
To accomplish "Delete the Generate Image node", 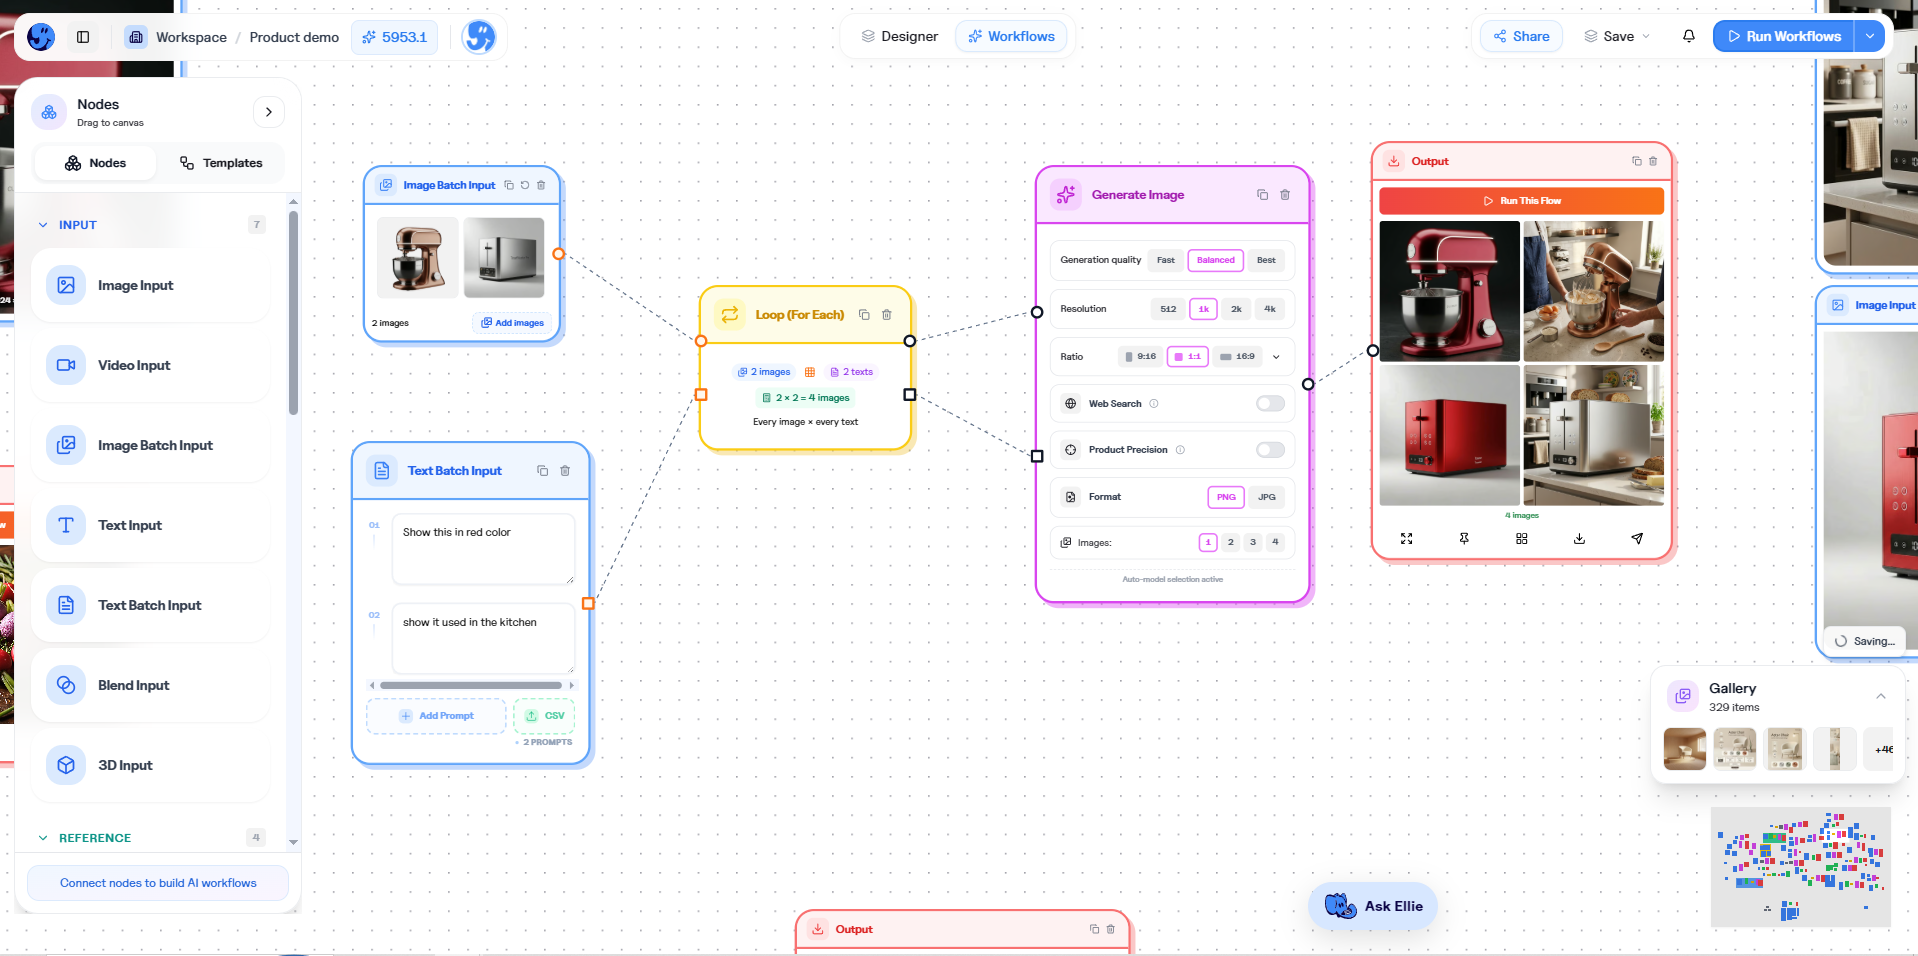I will click(1285, 195).
